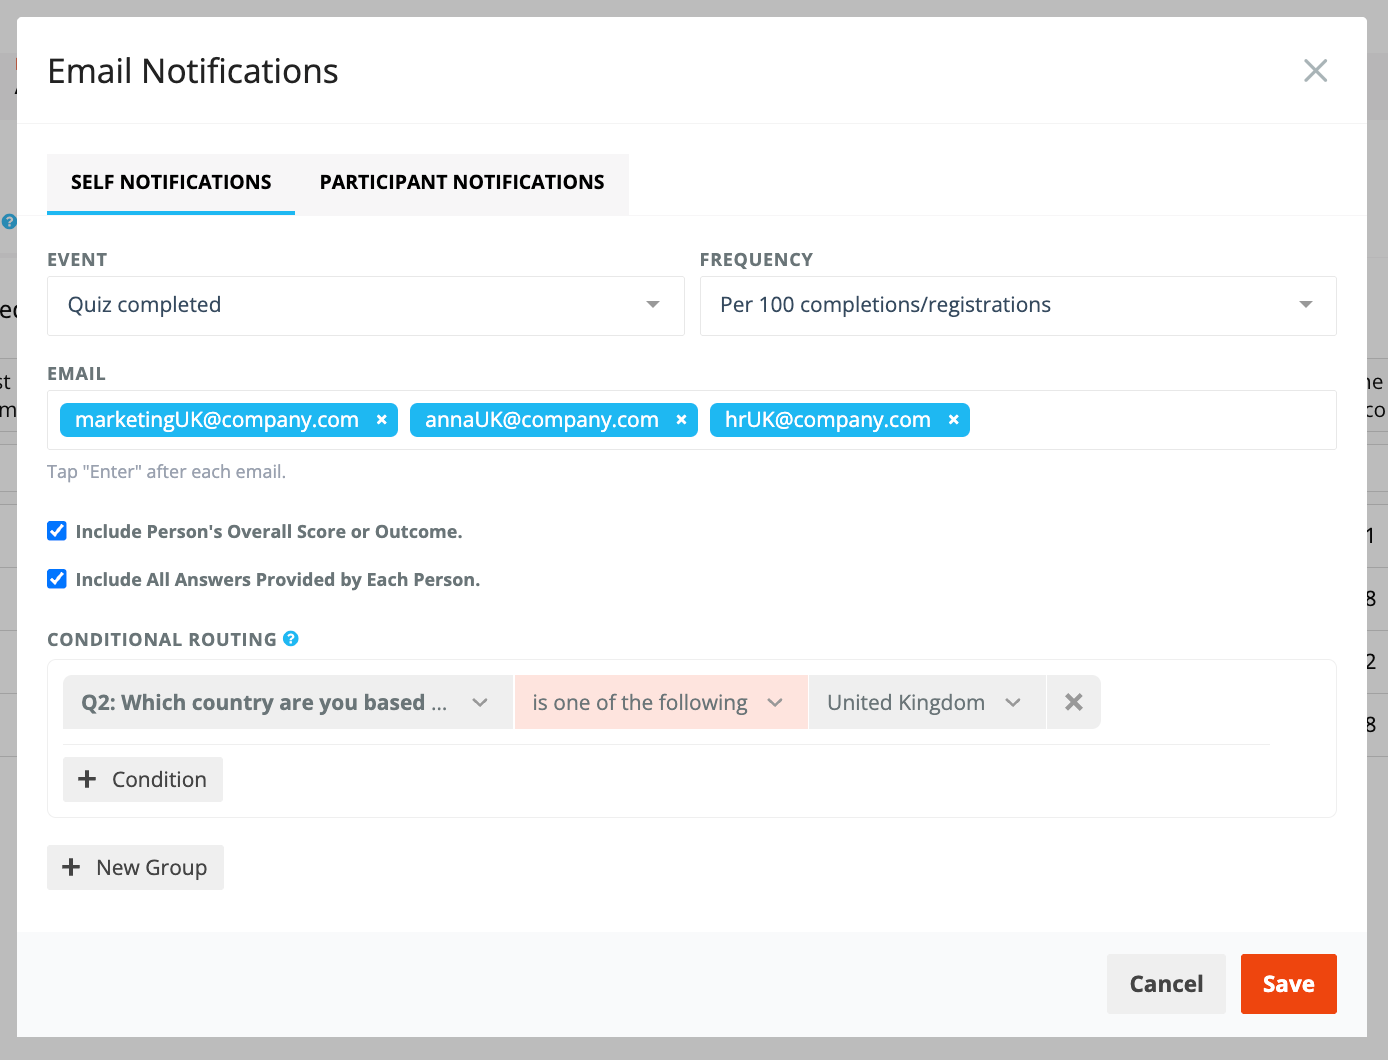
Task: Save the email notification settings
Action: [1288, 984]
